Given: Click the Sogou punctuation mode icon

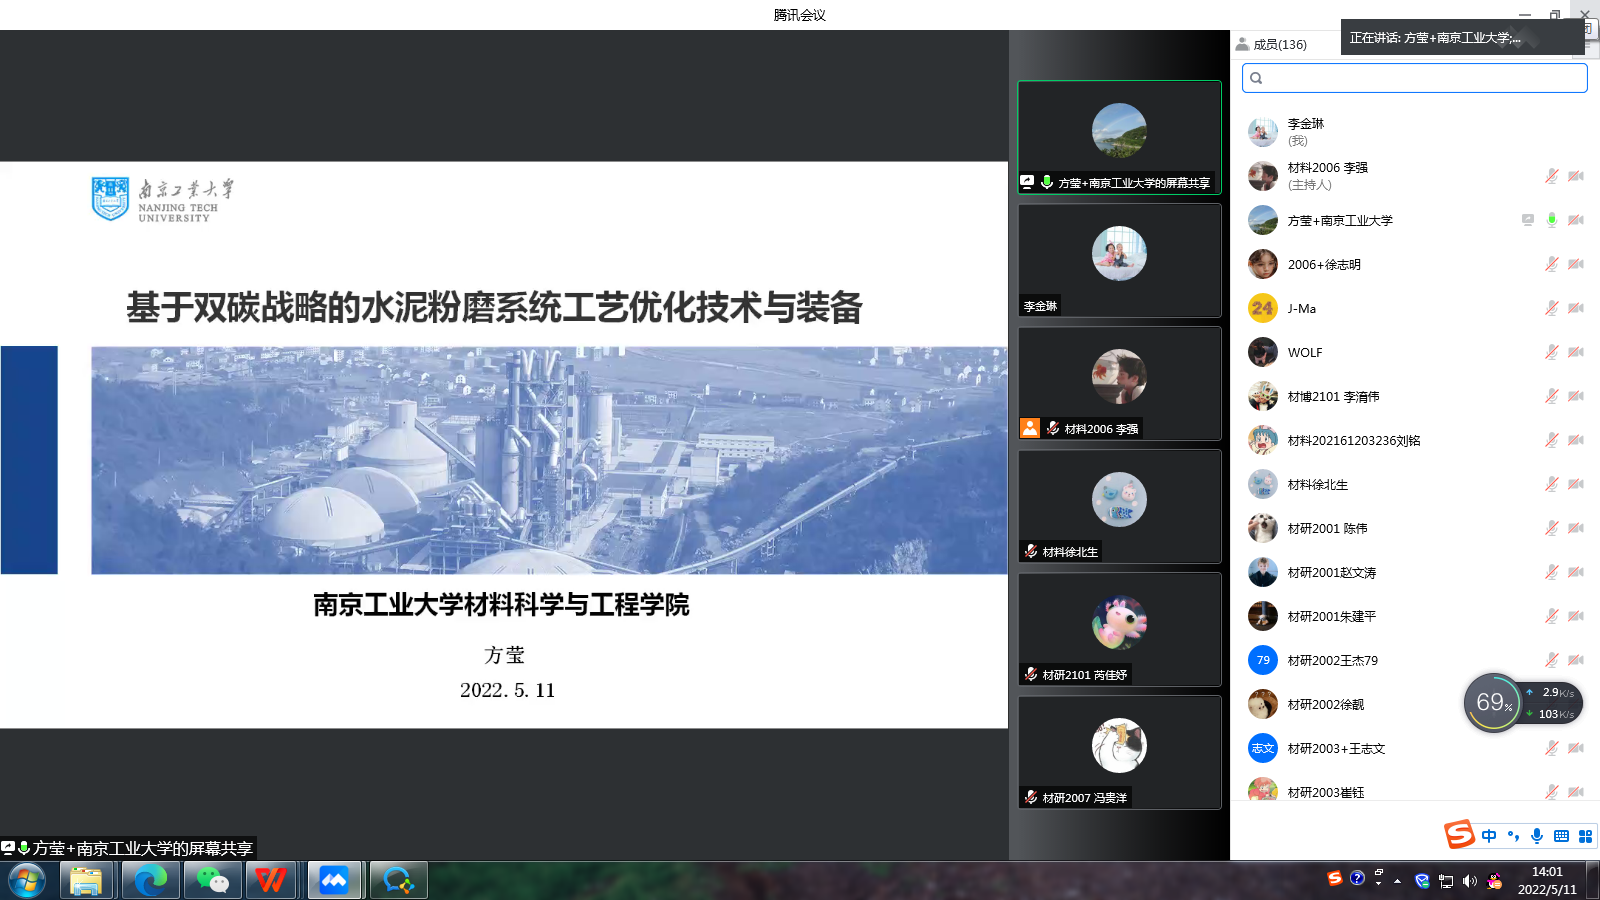Looking at the screenshot, I should (x=1513, y=836).
